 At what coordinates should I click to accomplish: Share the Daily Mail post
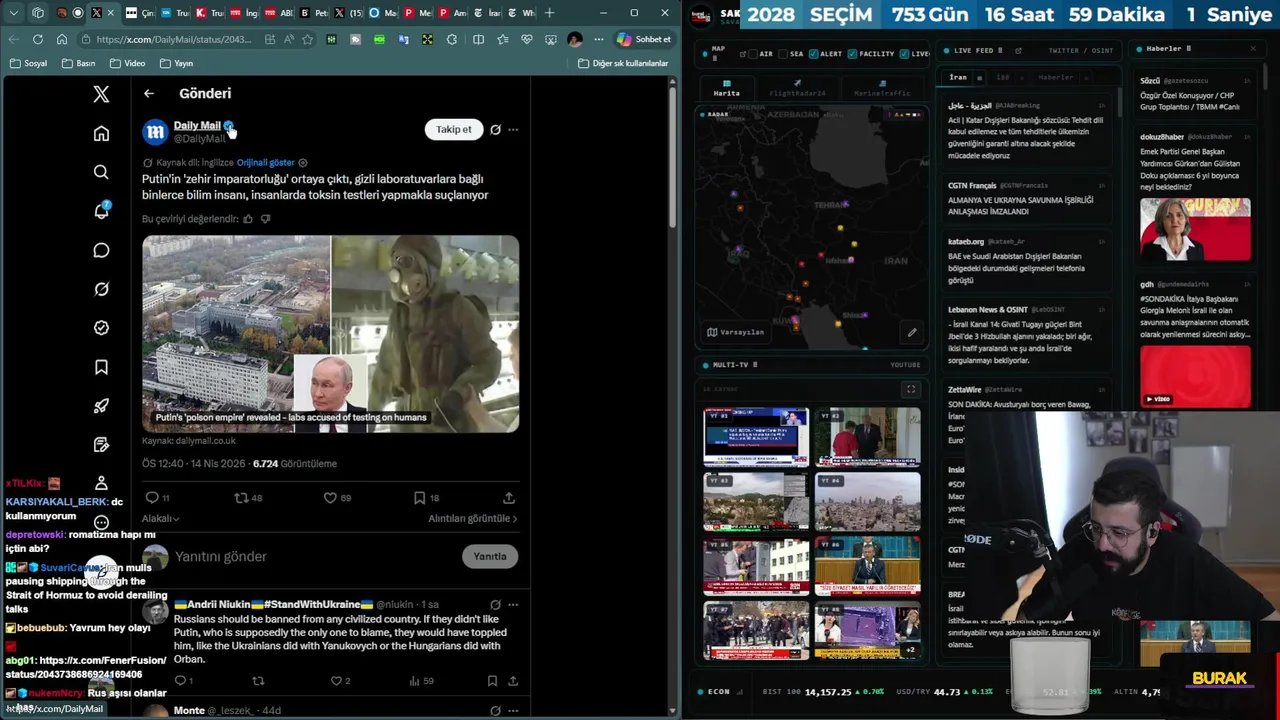coord(509,497)
